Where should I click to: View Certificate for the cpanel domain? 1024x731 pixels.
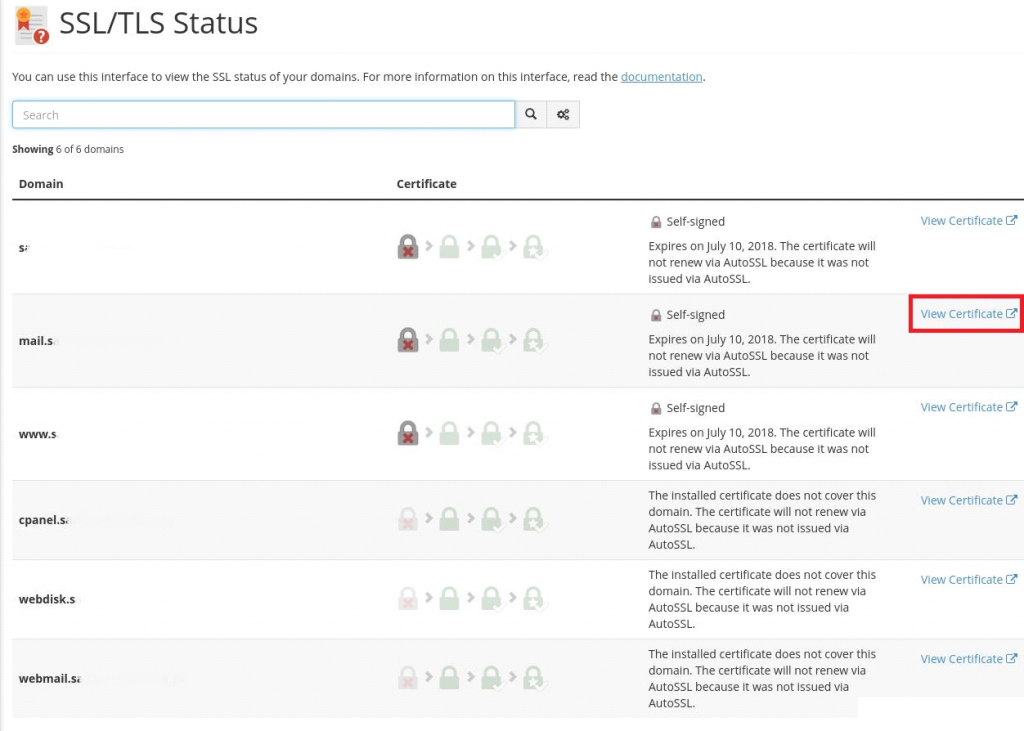(968, 500)
